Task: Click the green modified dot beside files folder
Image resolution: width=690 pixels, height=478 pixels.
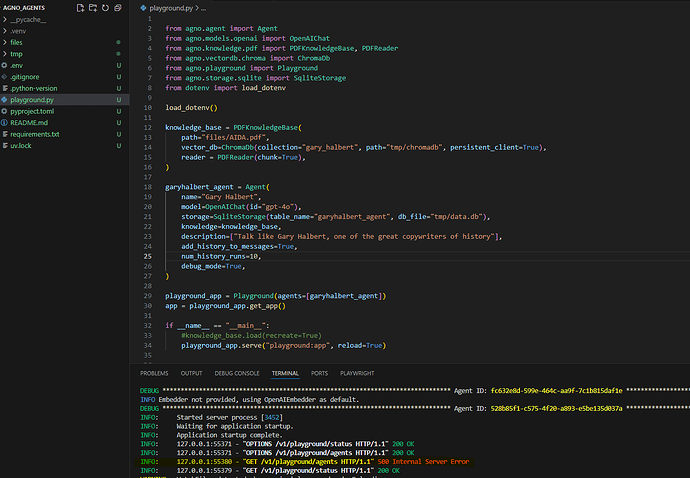Action: [x=118, y=42]
